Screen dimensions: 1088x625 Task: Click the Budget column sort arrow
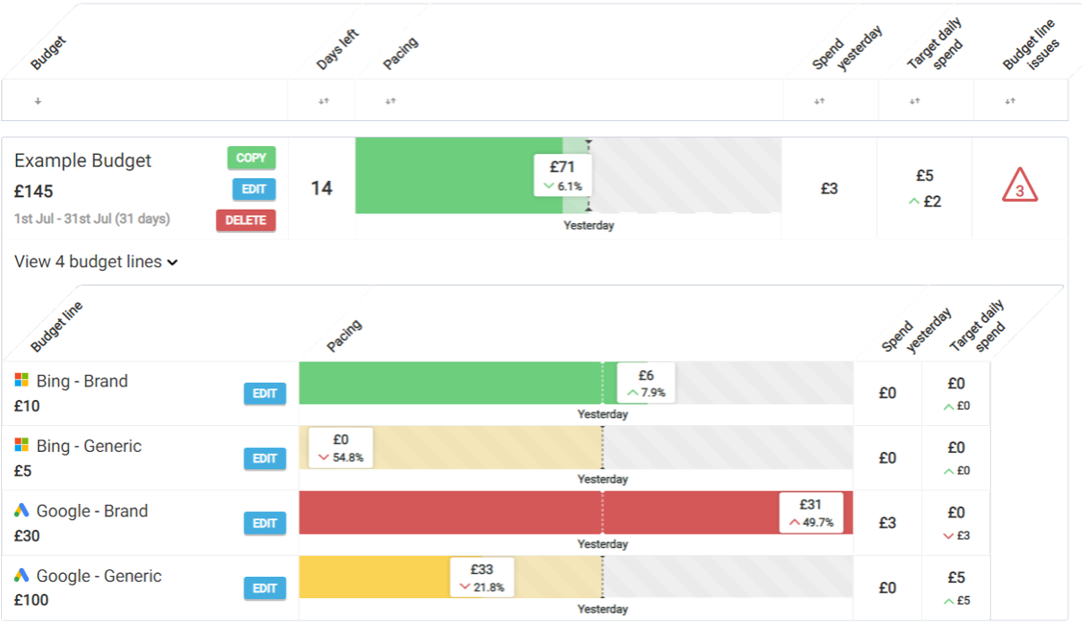[38, 101]
